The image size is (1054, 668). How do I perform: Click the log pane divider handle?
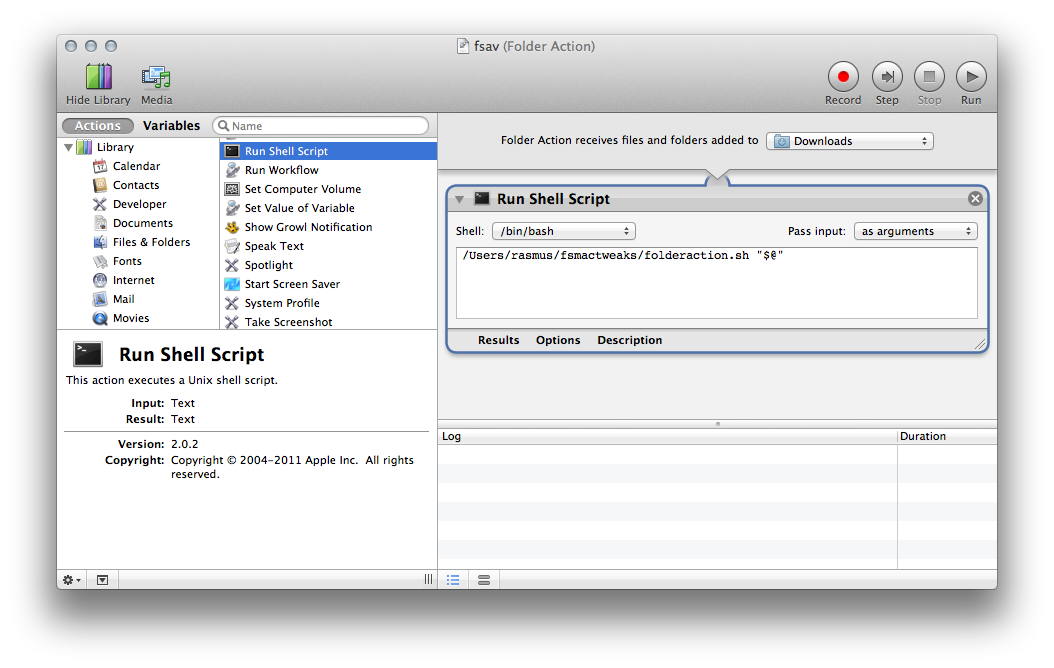718,424
